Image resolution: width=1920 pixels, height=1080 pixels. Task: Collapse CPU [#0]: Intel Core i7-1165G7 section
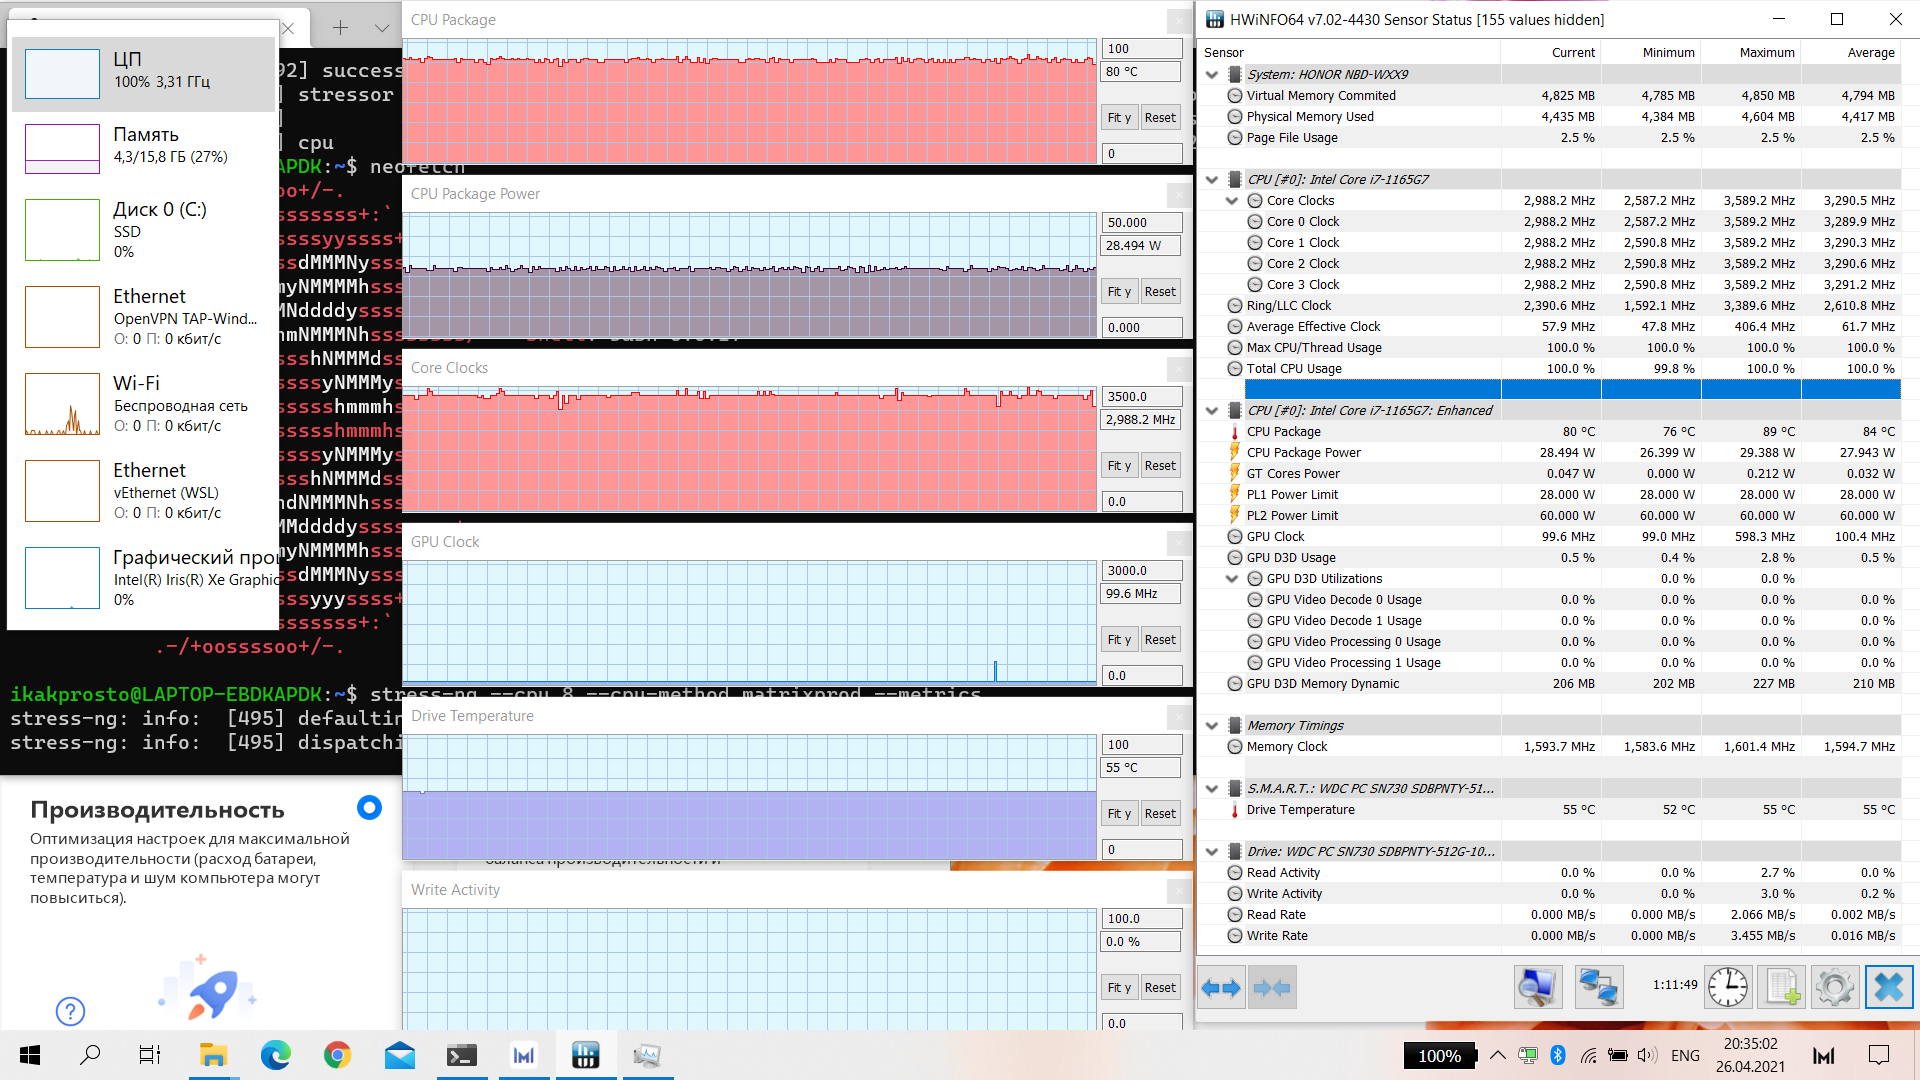click(x=1212, y=179)
